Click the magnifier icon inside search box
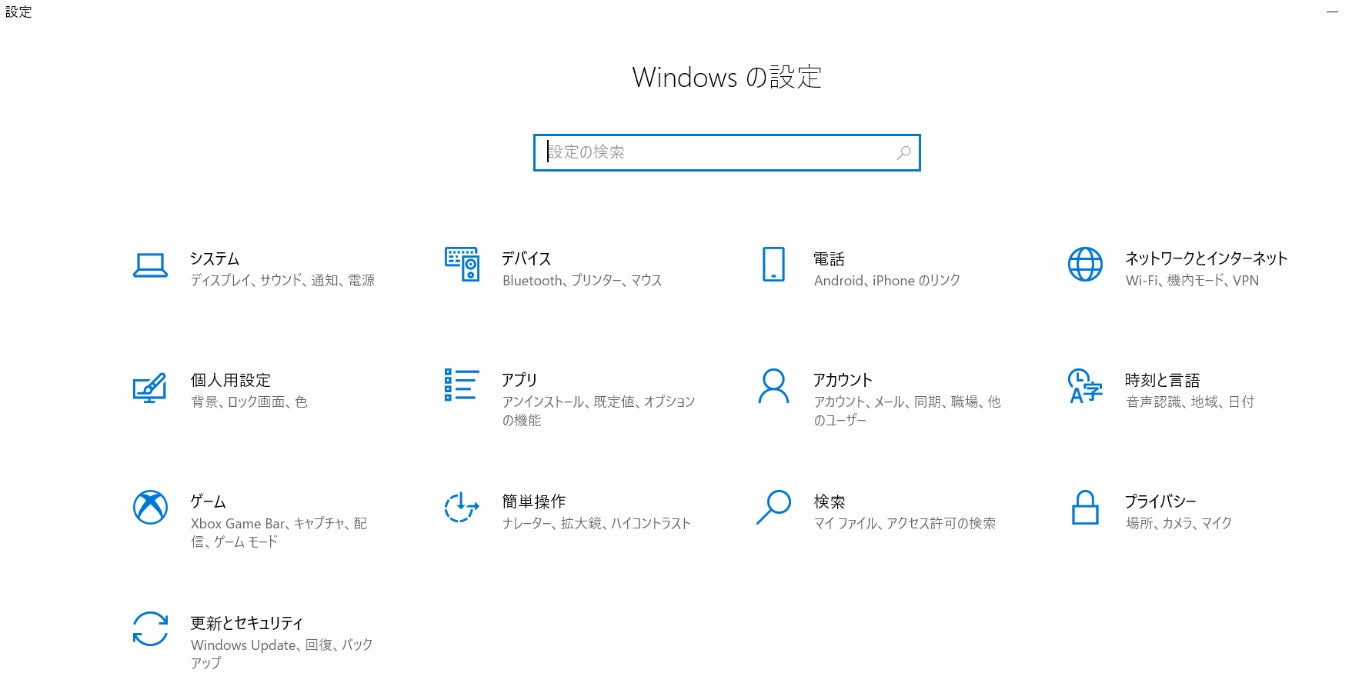 point(904,153)
